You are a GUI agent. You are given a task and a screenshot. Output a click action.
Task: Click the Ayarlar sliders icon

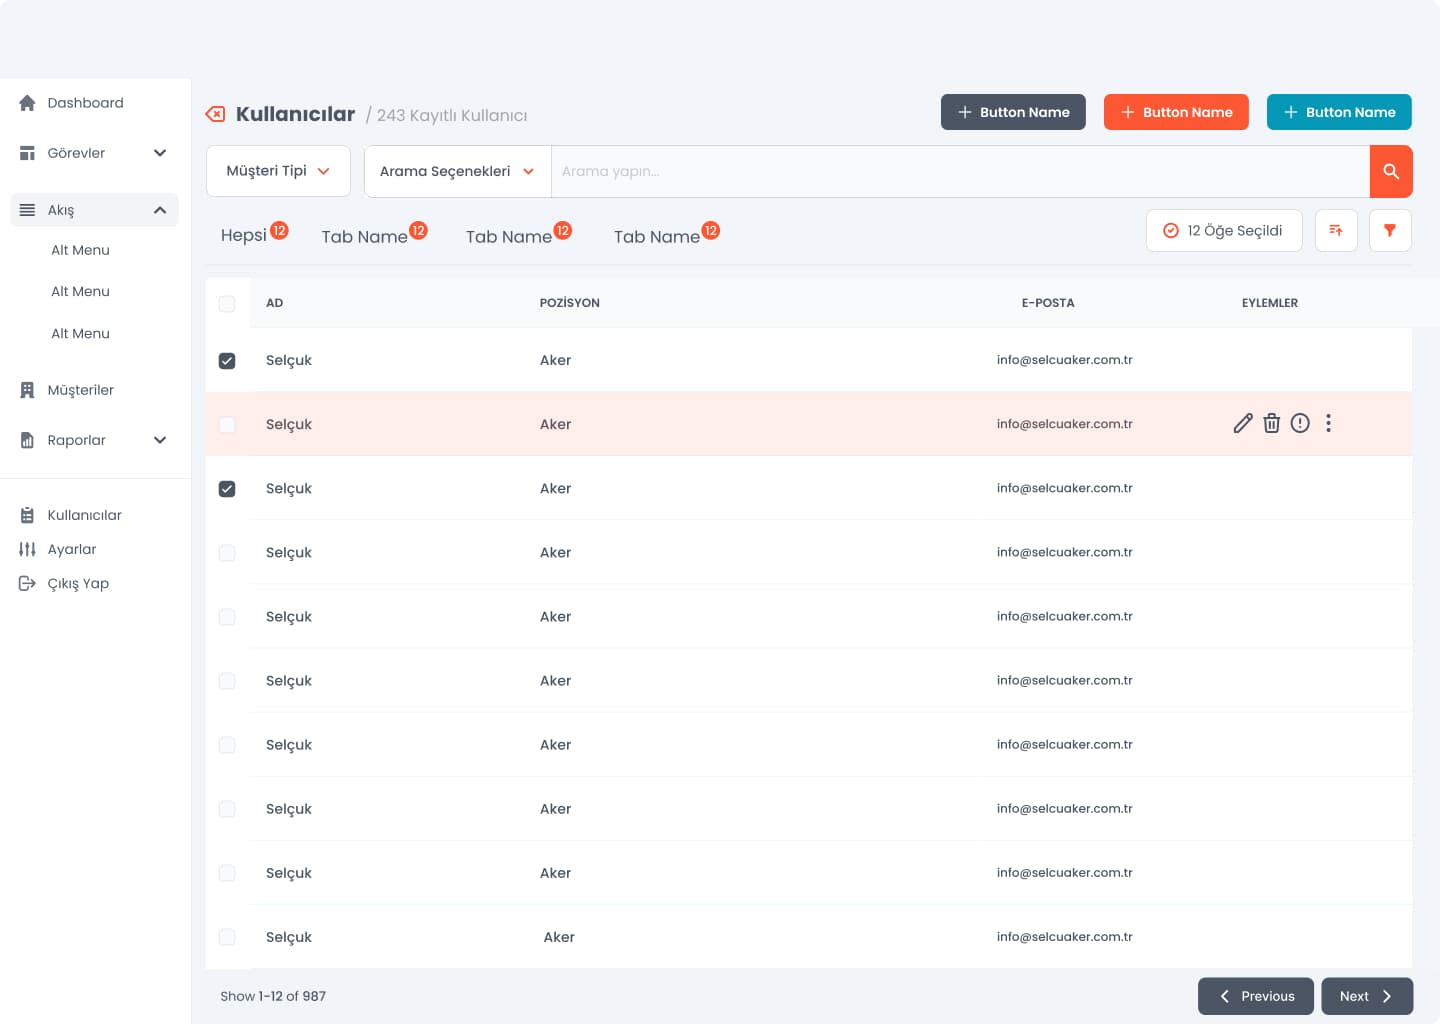tap(27, 549)
